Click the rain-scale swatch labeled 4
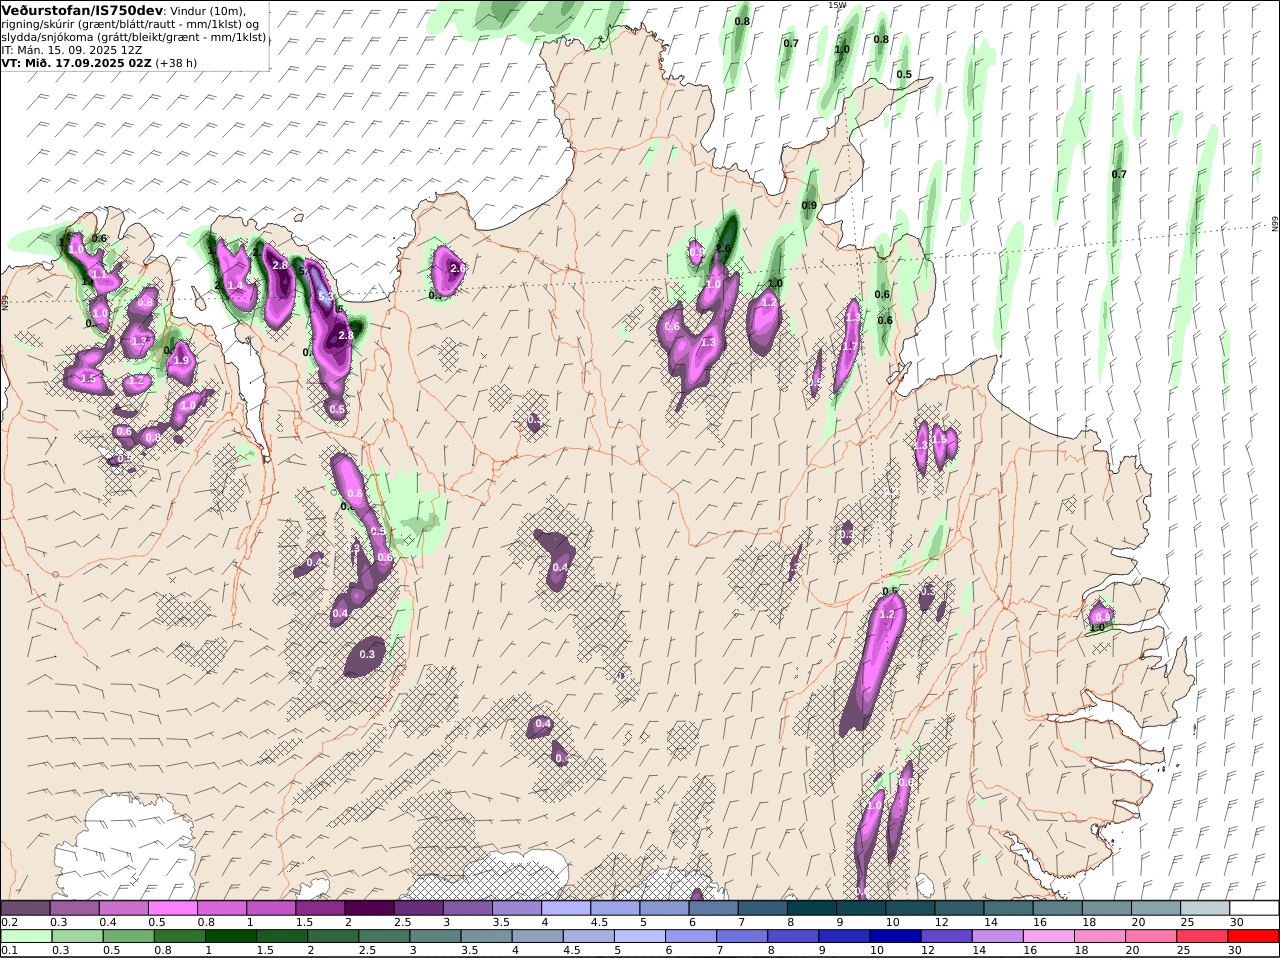 click(x=537, y=936)
